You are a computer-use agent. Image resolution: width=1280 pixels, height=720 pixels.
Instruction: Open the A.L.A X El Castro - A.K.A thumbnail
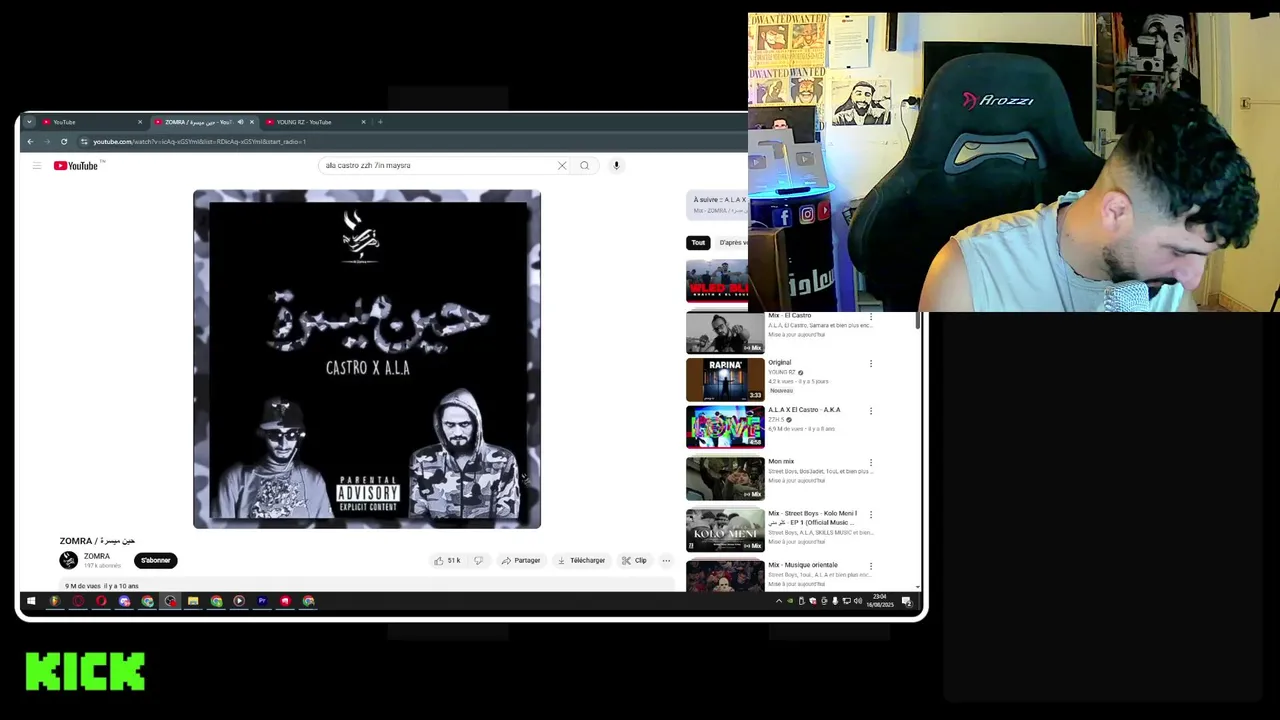tap(725, 427)
